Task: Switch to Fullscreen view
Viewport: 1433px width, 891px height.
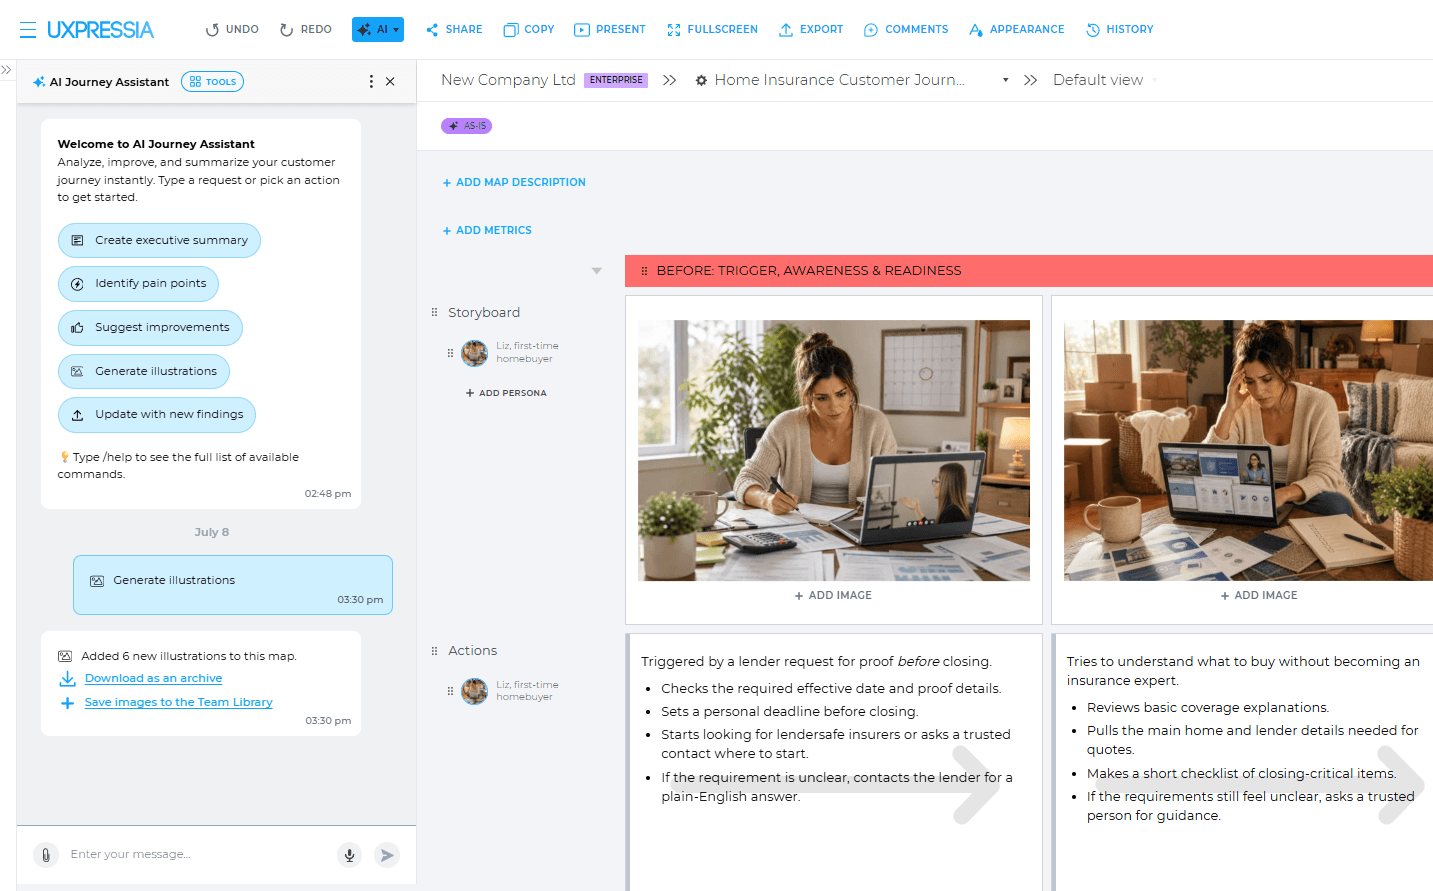Action: (x=712, y=30)
